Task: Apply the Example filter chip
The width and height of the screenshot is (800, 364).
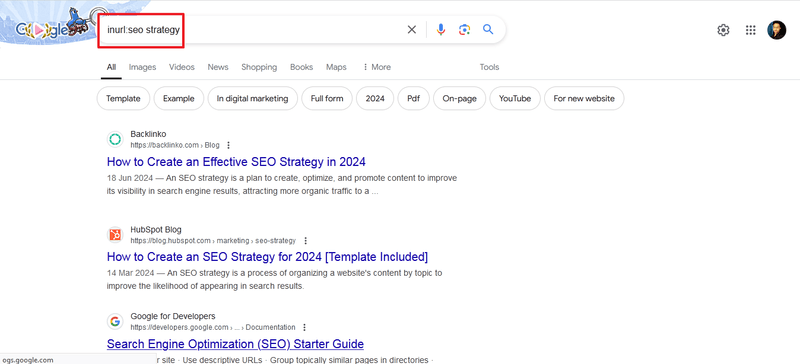Action: (x=179, y=99)
